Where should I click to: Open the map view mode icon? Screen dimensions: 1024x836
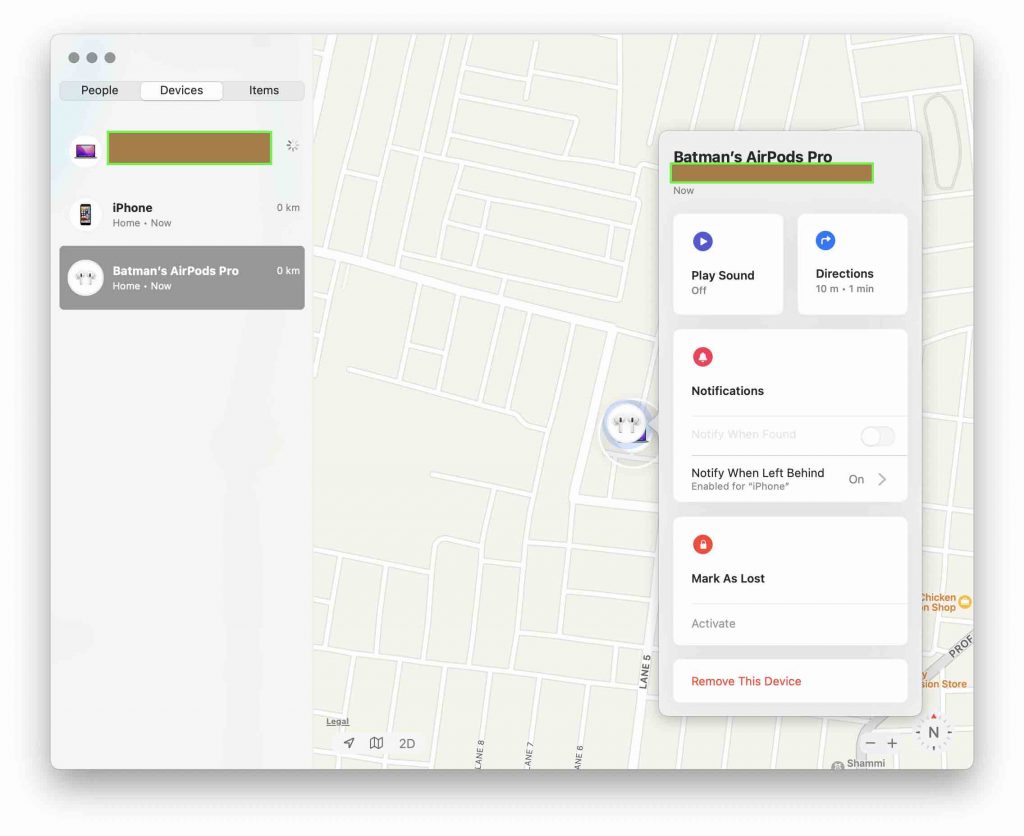[376, 743]
